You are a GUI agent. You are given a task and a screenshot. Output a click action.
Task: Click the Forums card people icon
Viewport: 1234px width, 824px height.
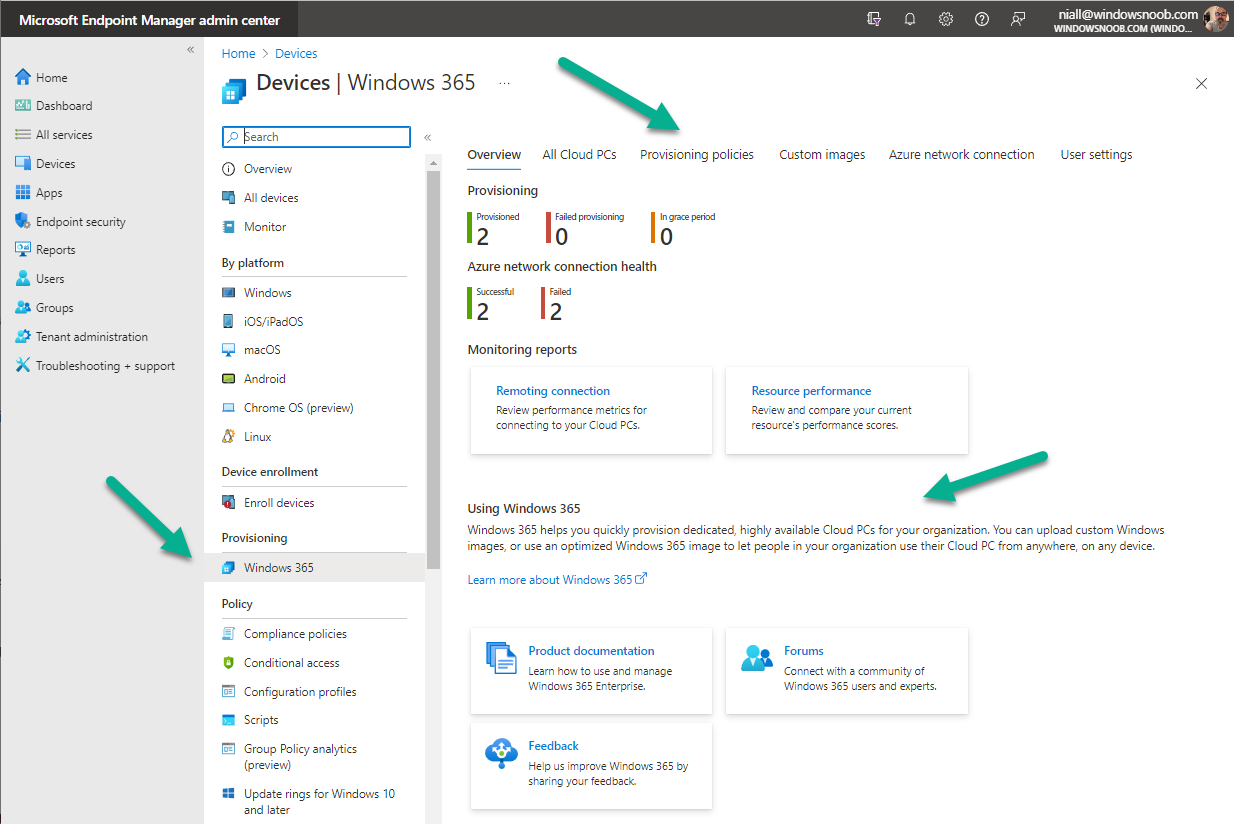point(757,657)
